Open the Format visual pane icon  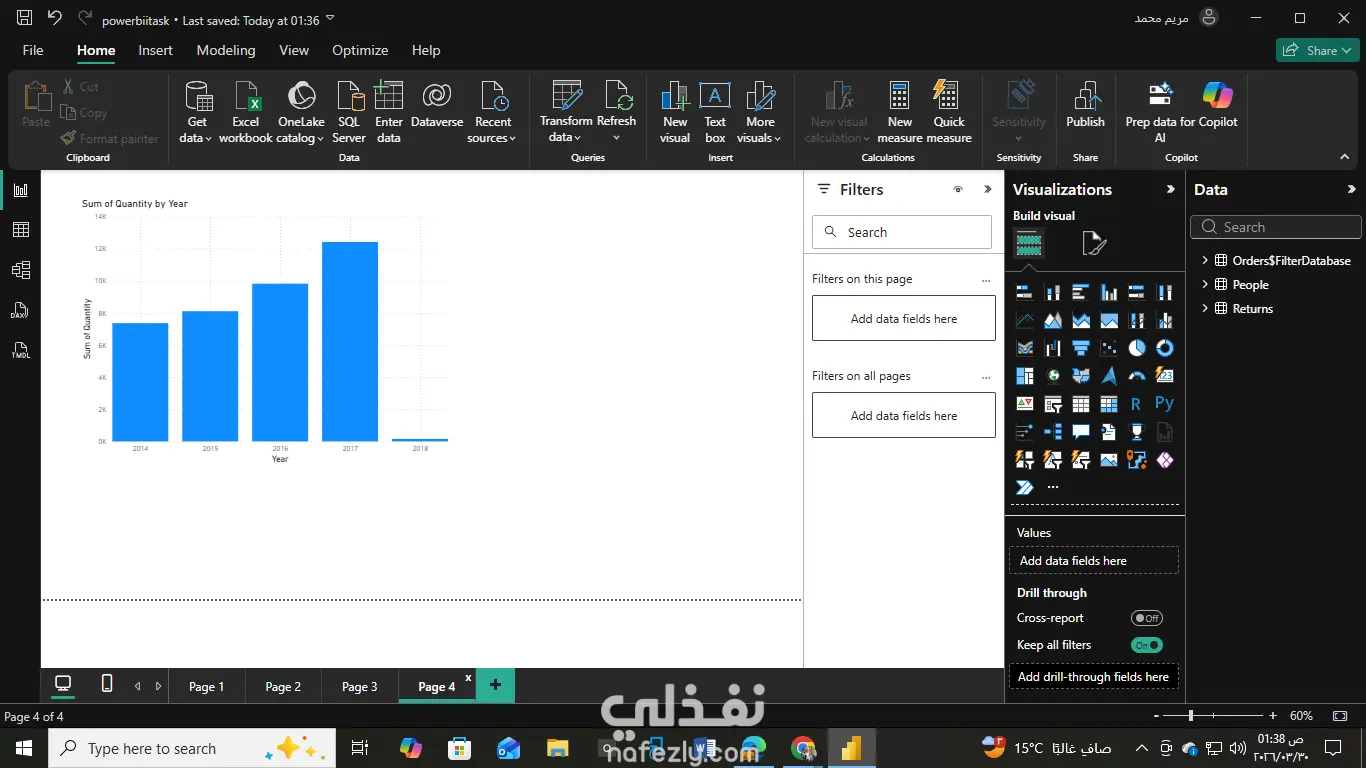click(1094, 243)
